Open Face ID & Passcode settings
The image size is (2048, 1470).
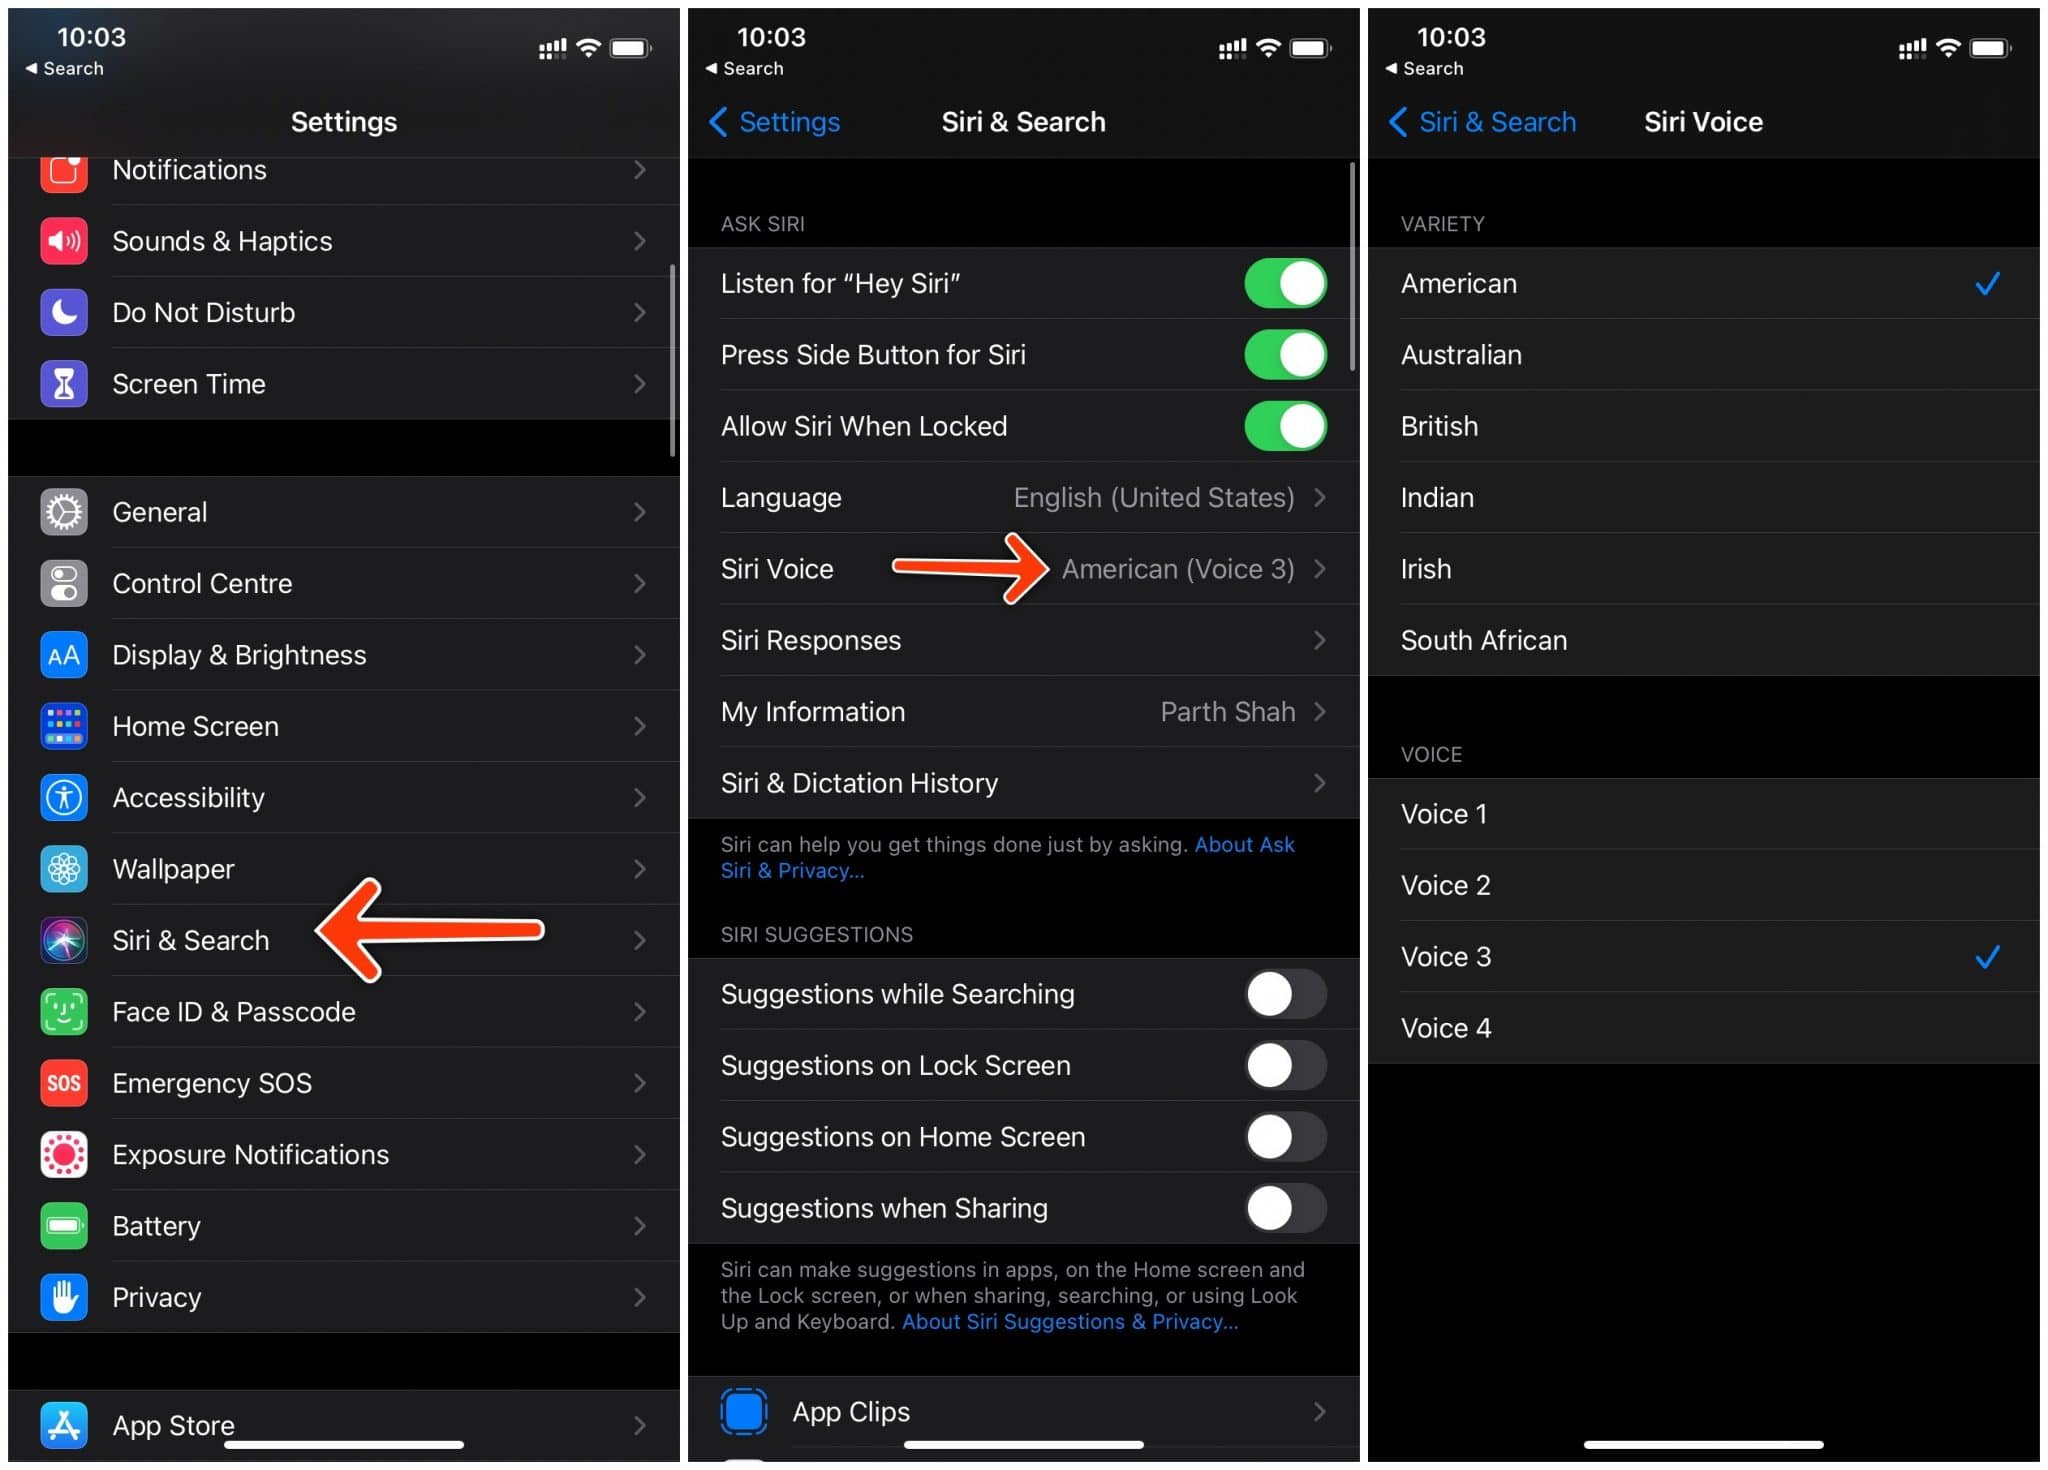click(x=339, y=1010)
